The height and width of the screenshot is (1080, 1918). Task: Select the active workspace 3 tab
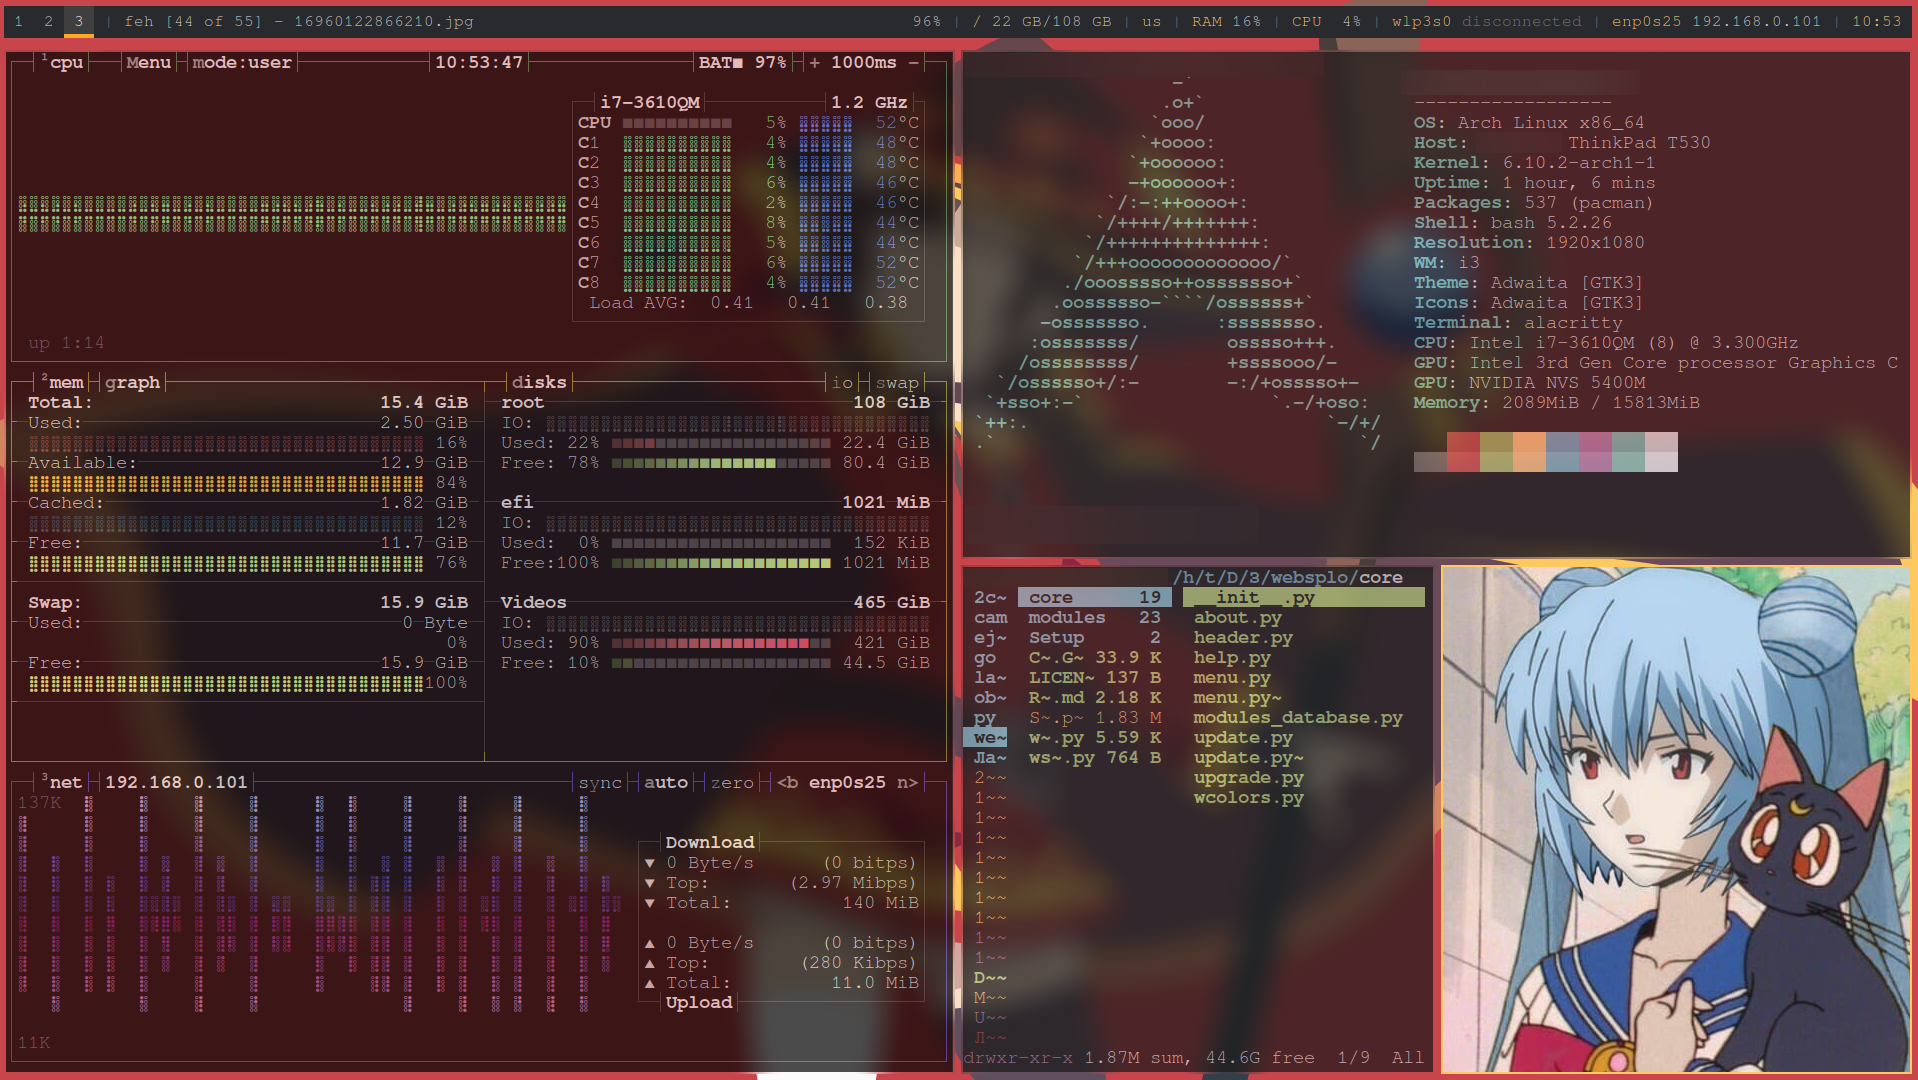point(79,21)
